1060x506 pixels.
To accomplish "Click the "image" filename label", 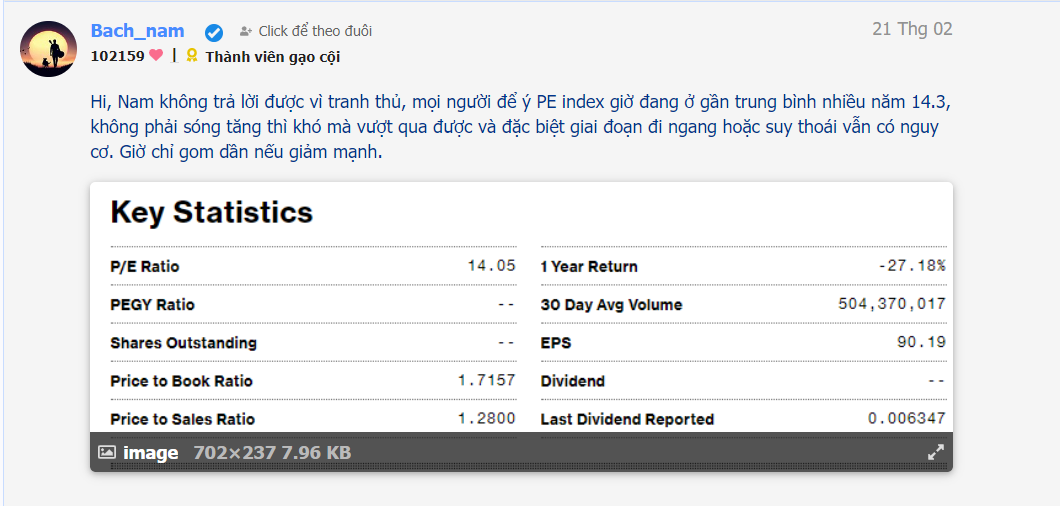I will tap(150, 453).
